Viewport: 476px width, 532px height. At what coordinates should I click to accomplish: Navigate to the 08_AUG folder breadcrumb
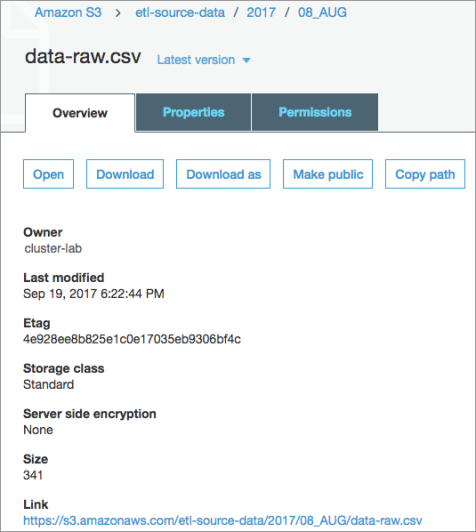tap(322, 13)
